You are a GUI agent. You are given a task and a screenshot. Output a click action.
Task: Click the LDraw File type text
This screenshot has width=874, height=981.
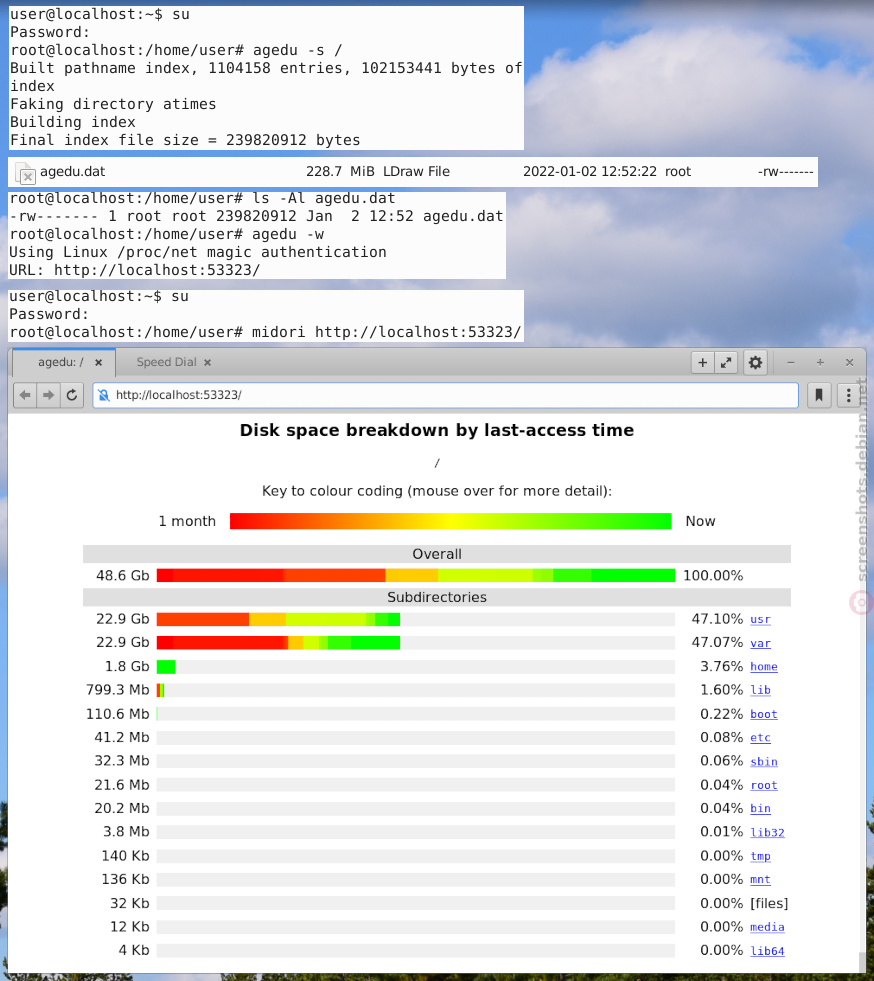416,171
